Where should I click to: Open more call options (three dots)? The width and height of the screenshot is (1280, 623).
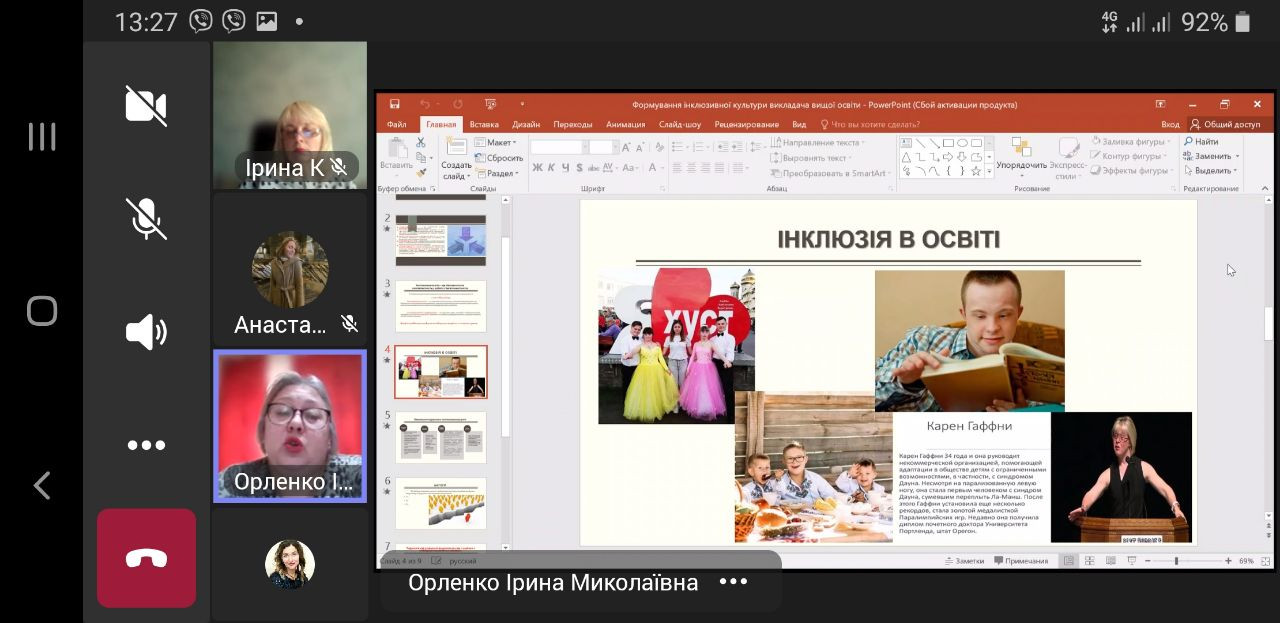[146, 446]
